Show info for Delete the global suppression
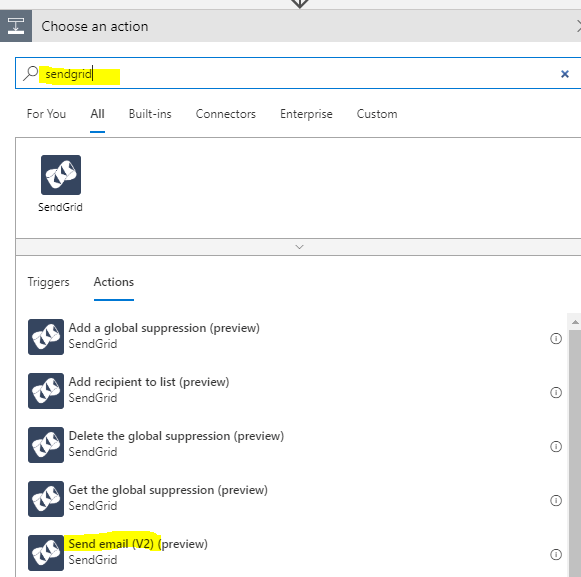581x577 pixels. [x=556, y=447]
